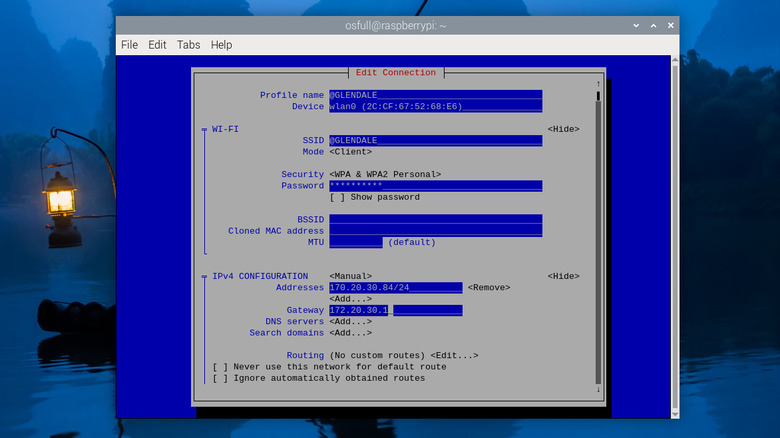
Task: Toggle the Show password checkbox
Action: tap(337, 197)
